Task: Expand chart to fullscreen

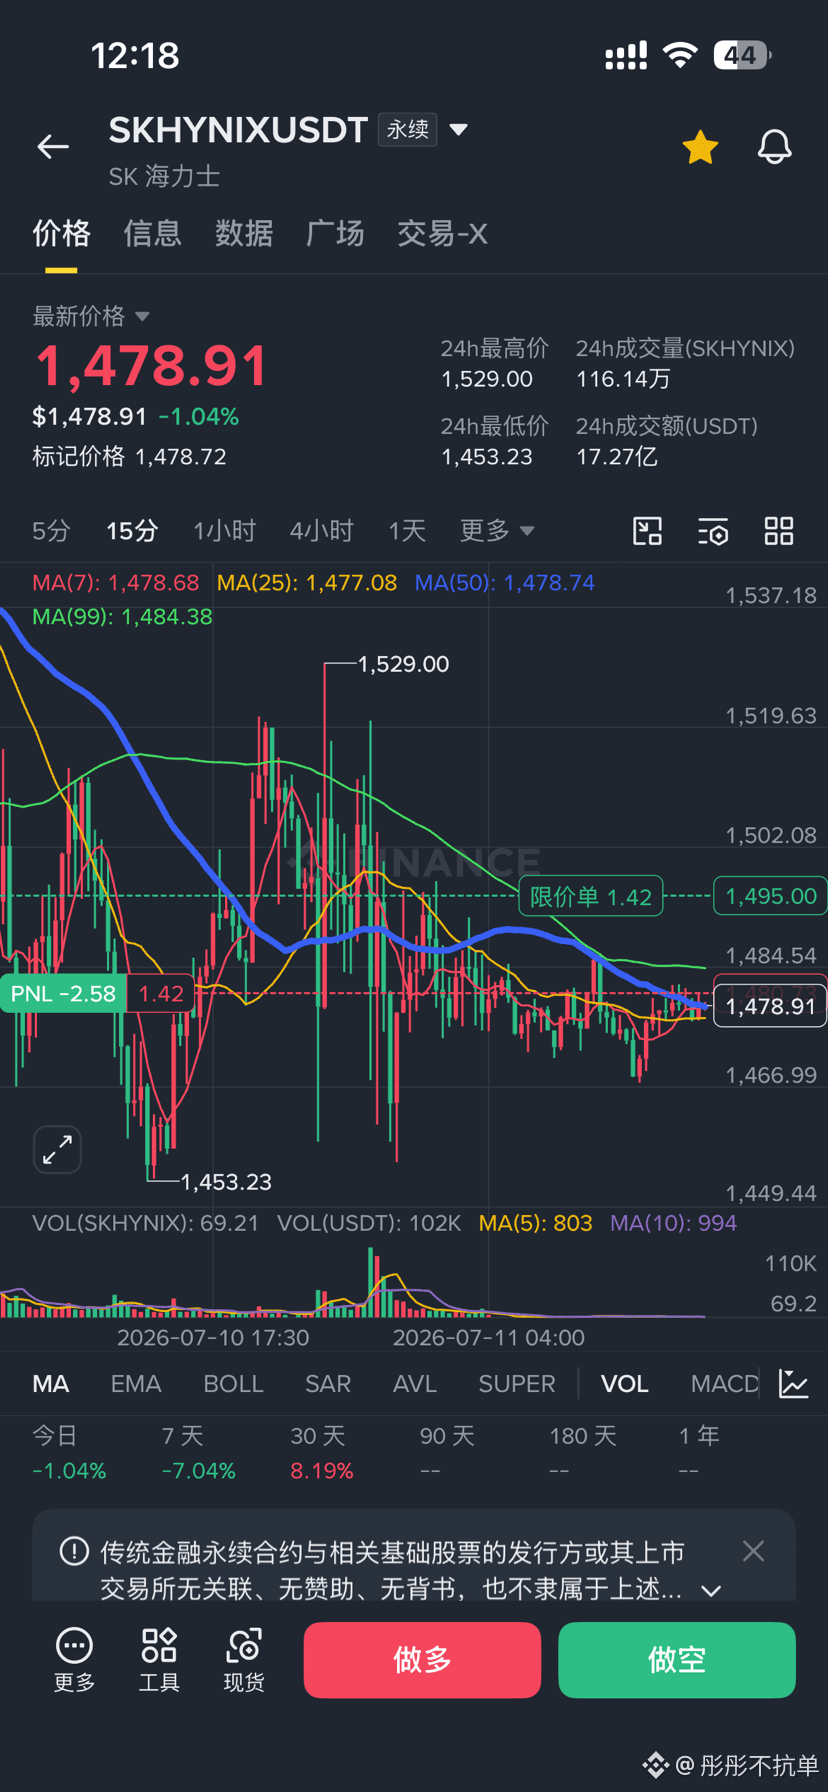Action: [57, 1149]
